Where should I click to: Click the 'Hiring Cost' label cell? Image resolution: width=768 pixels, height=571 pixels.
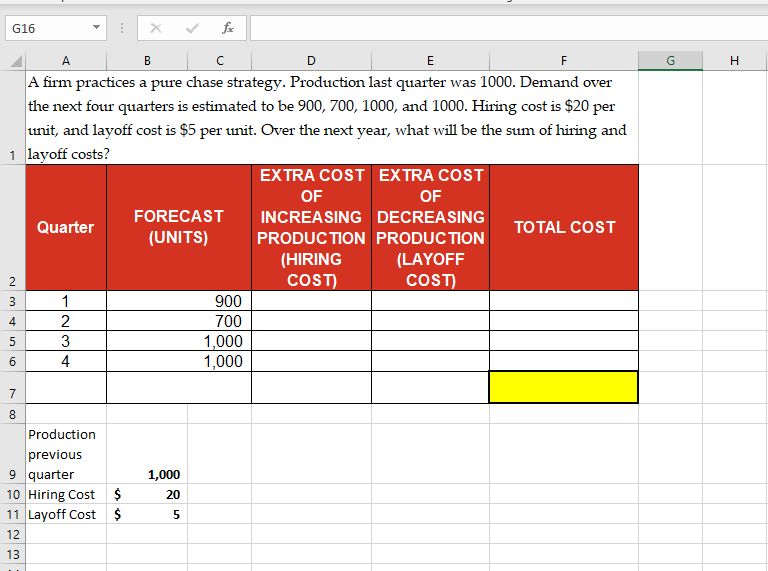pos(66,494)
